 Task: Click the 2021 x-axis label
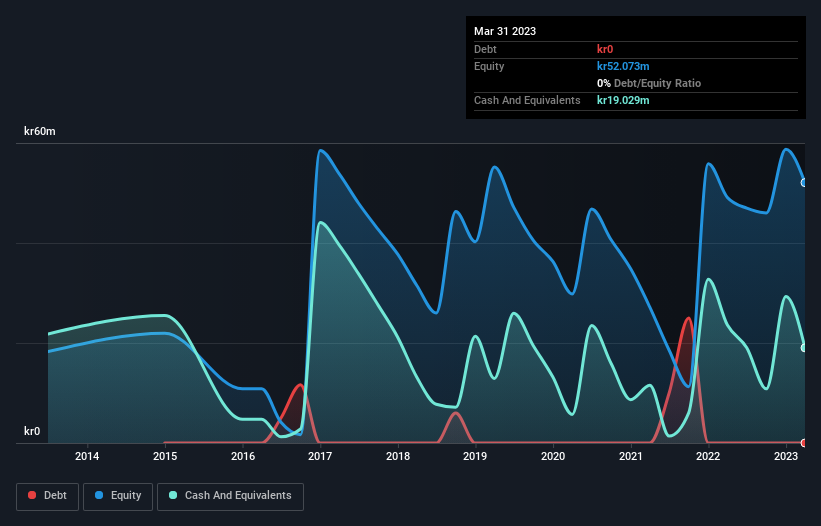click(x=630, y=456)
